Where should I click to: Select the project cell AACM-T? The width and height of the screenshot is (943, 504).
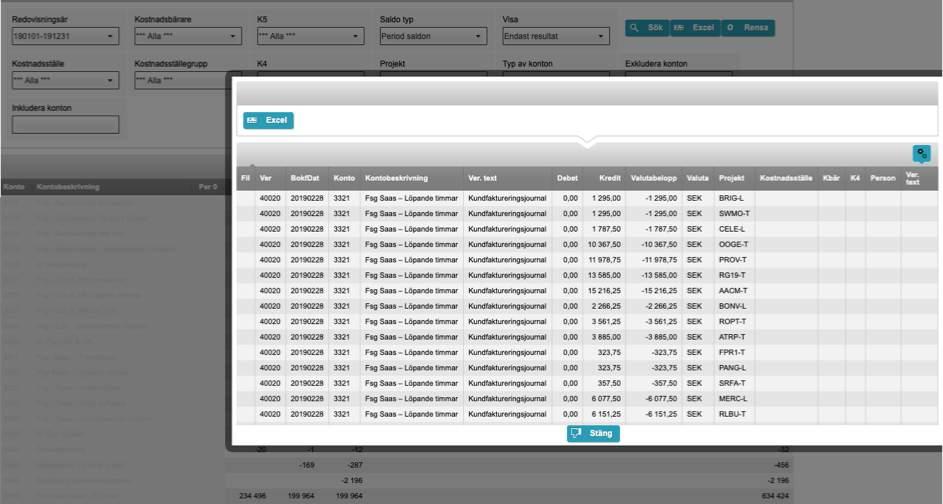733,291
